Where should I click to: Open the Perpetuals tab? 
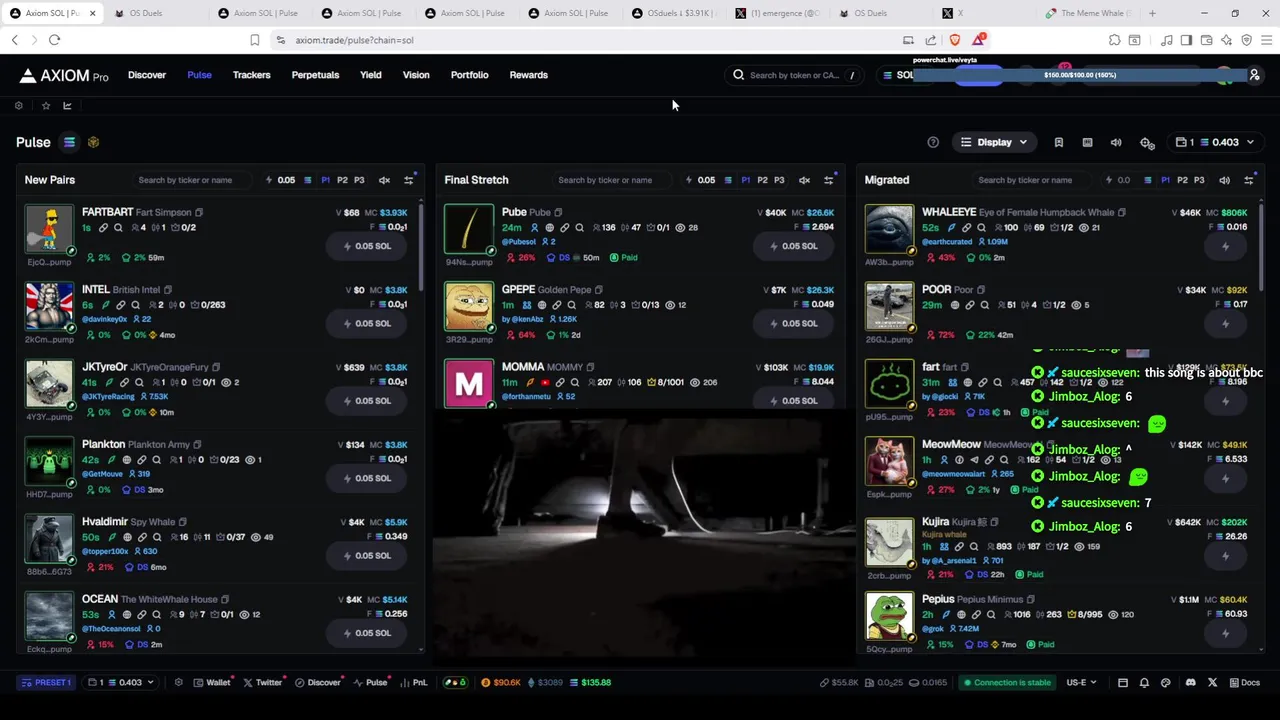(315, 75)
